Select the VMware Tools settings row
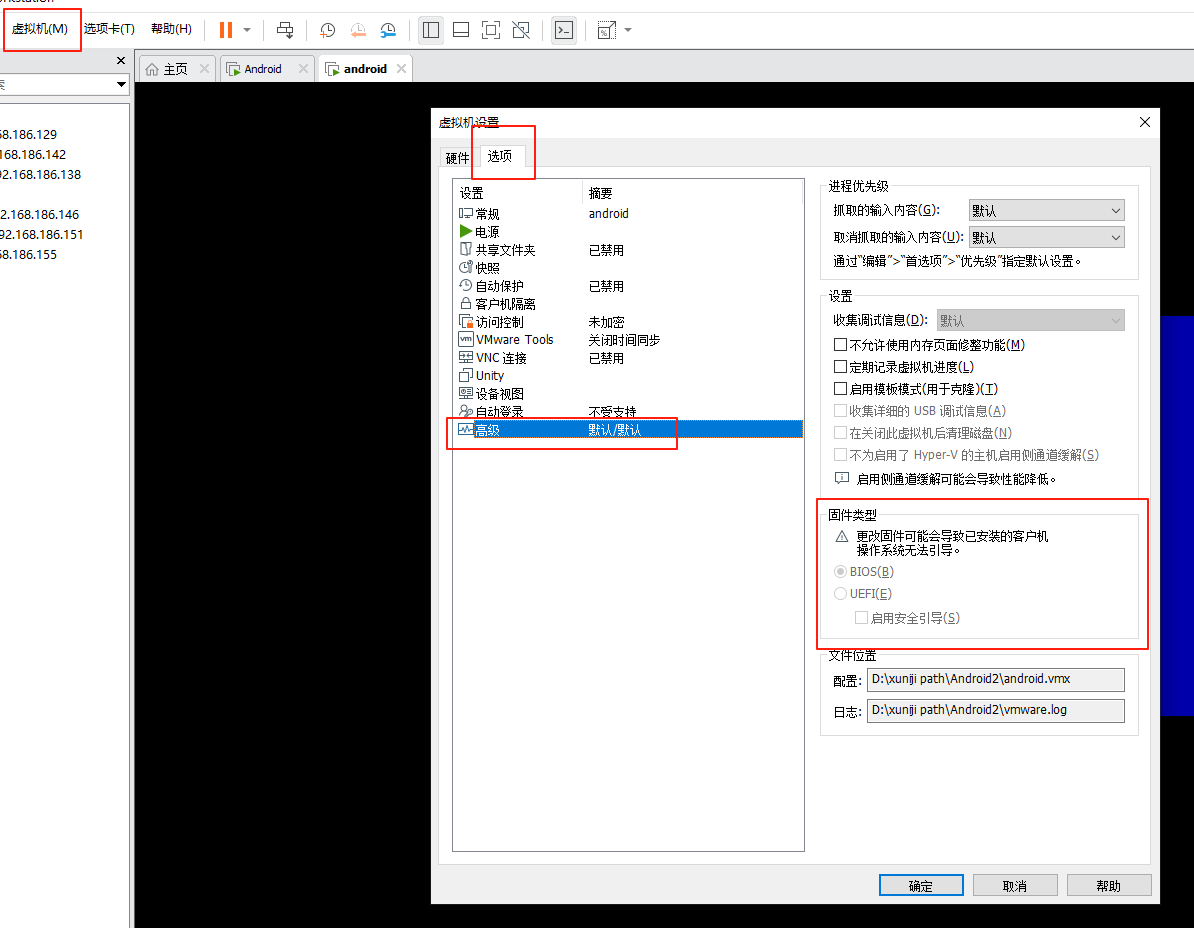This screenshot has width=1194, height=928. pos(627,340)
